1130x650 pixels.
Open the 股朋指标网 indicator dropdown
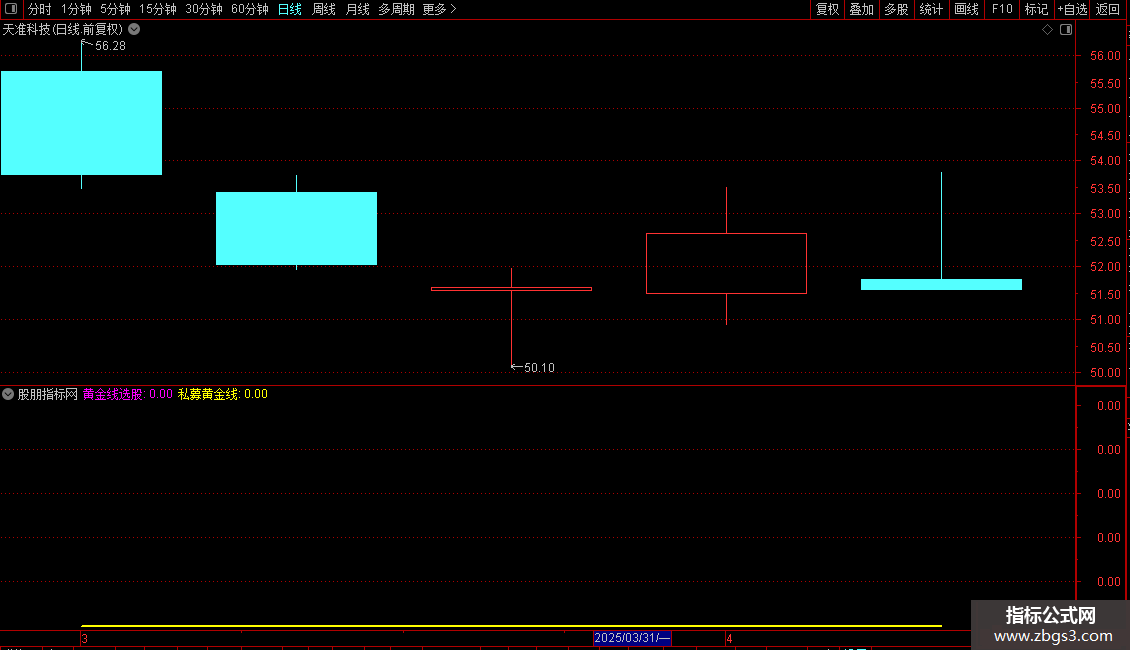[x=8, y=394]
